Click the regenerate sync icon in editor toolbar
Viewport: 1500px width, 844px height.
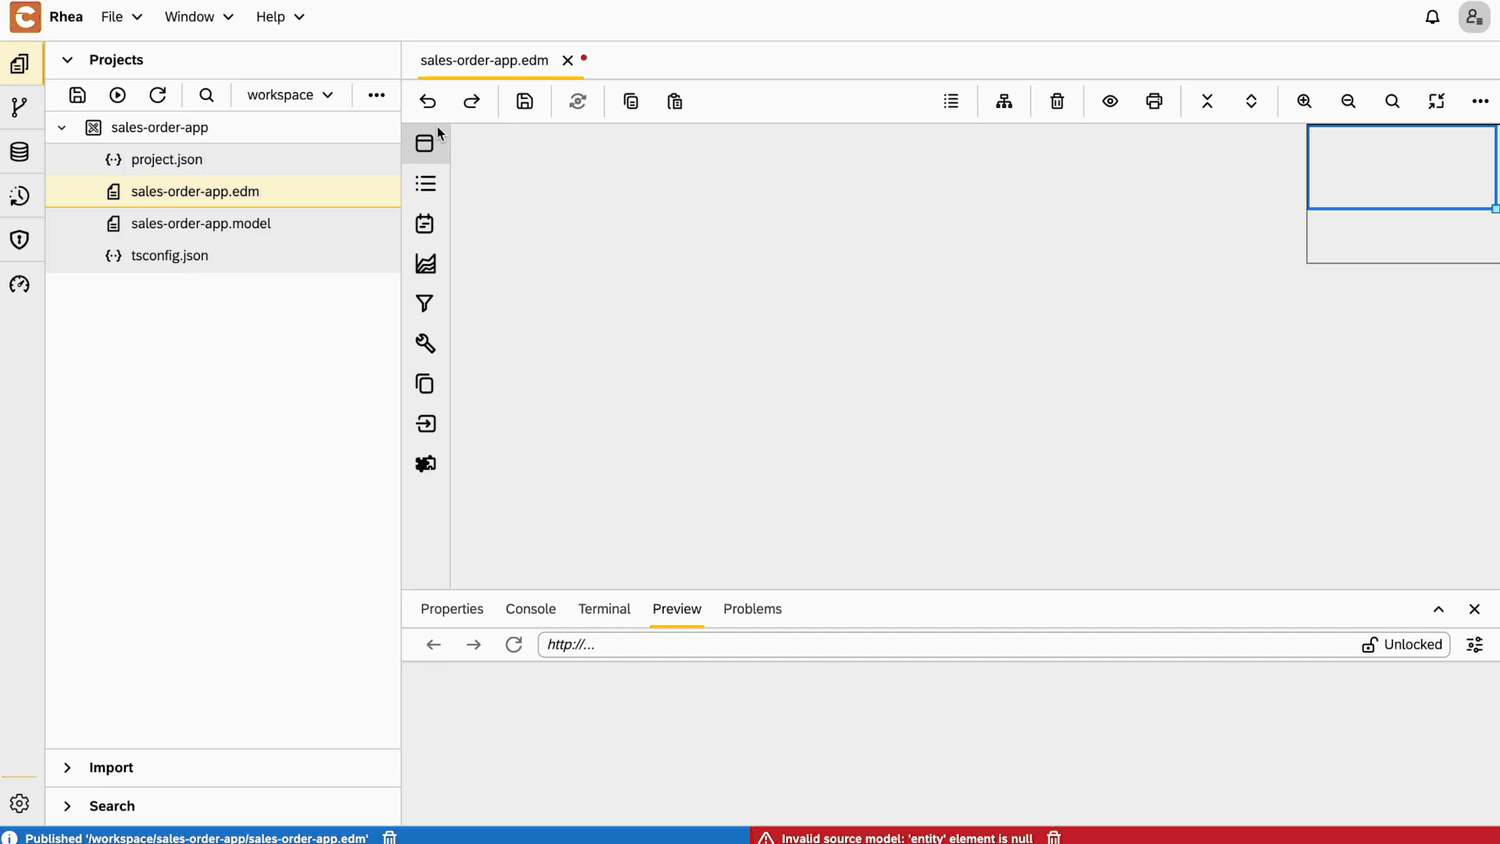(x=578, y=101)
